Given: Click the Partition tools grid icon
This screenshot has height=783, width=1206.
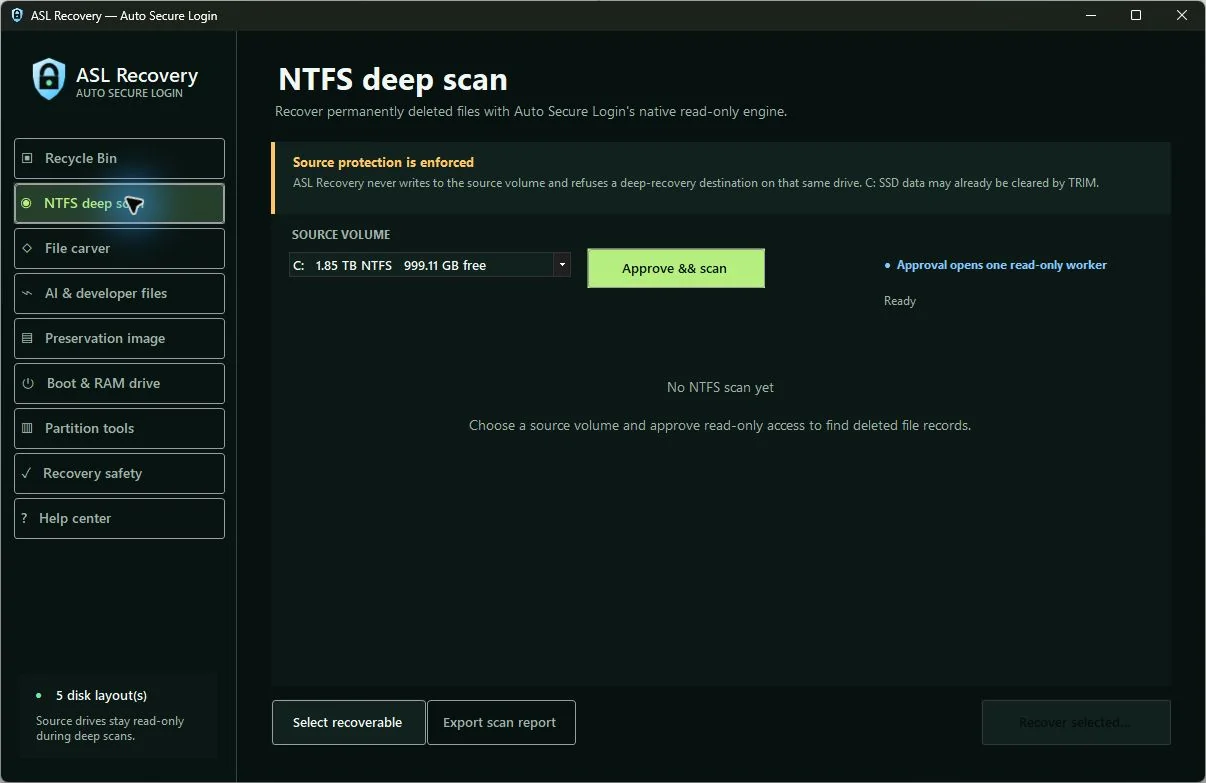Looking at the screenshot, I should click(x=26, y=428).
